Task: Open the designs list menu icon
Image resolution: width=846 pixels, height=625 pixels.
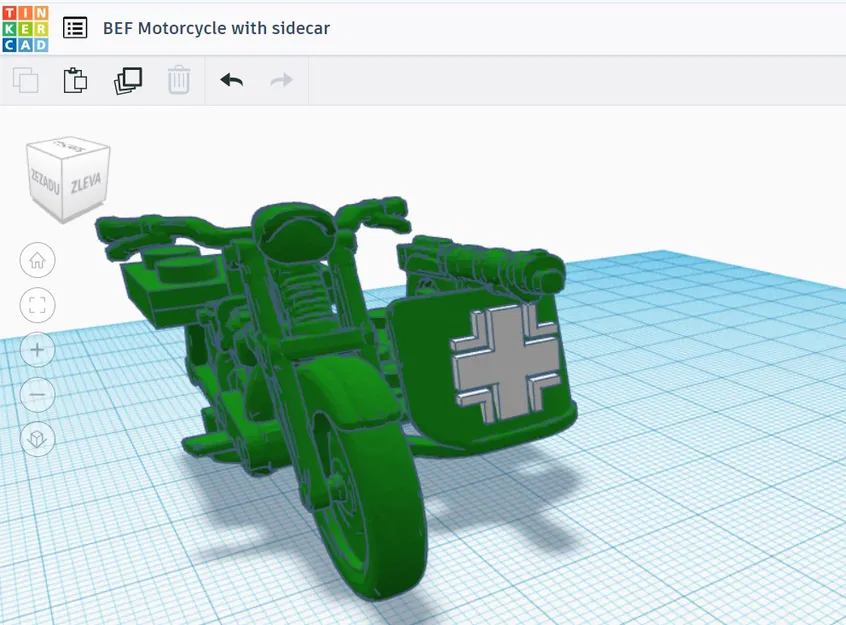Action: [75, 28]
